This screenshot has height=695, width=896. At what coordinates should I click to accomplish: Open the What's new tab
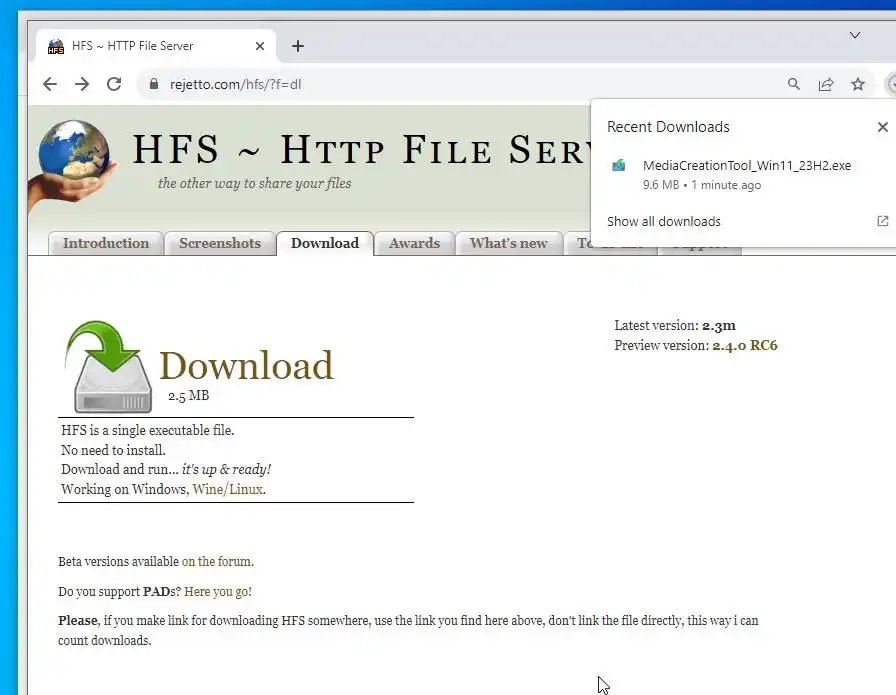[509, 243]
